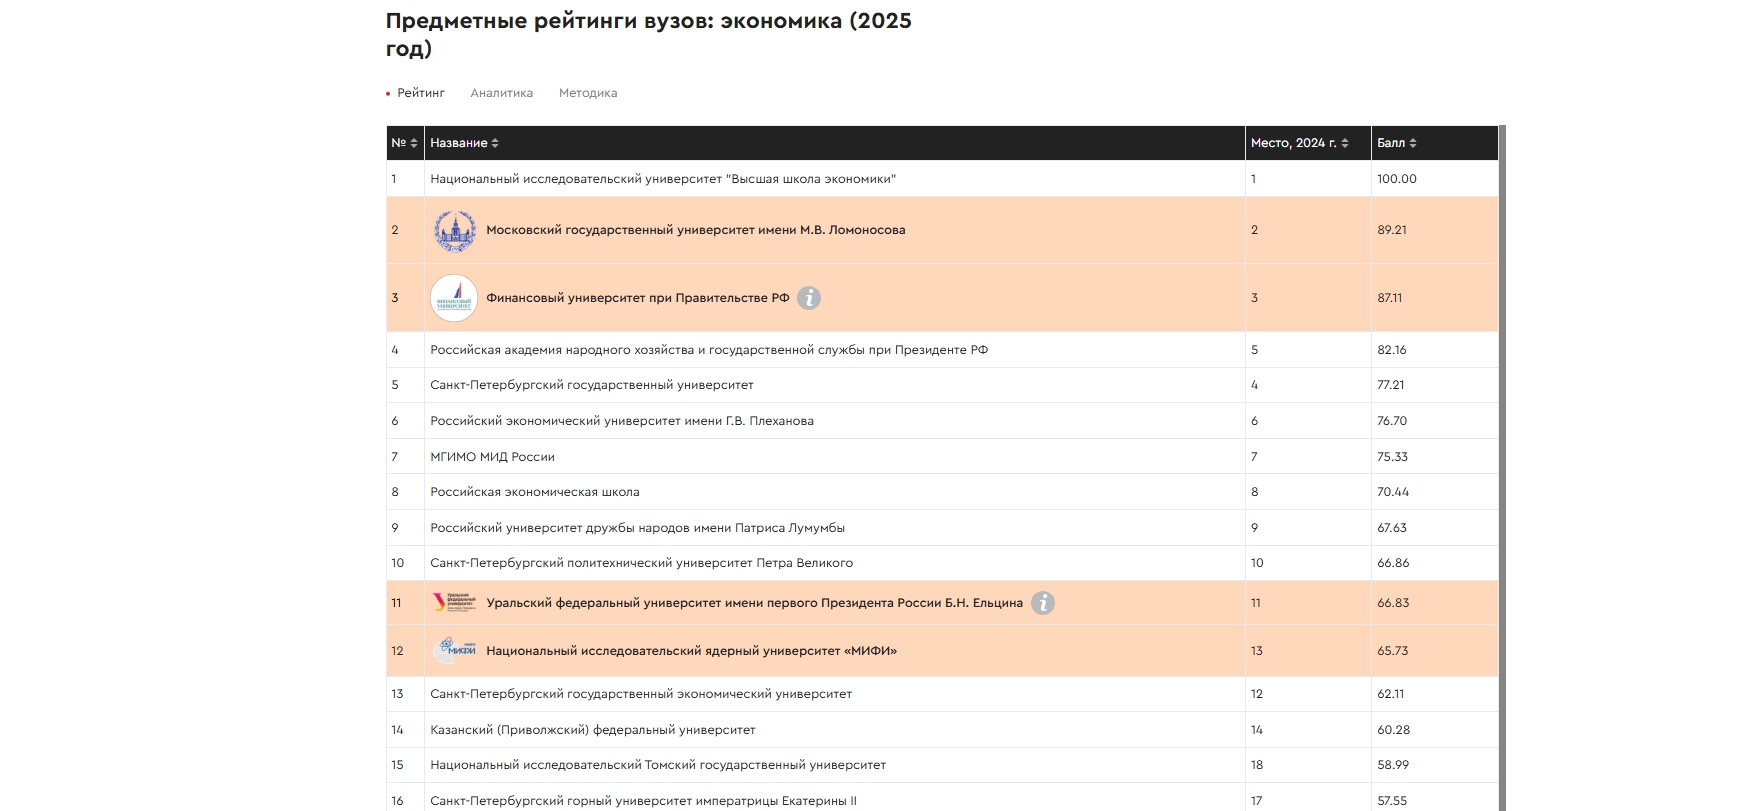This screenshot has width=1746, height=811.
Task: Open info icon next to Финансовый университет
Action: click(x=809, y=298)
